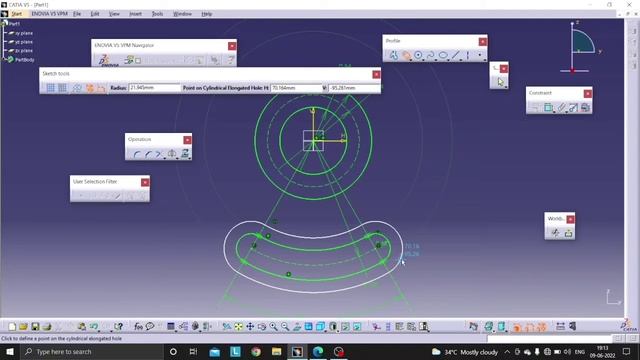This screenshot has height=360, width=640.
Task: Click the Edit Multi-Constraint icon
Action: [585, 107]
